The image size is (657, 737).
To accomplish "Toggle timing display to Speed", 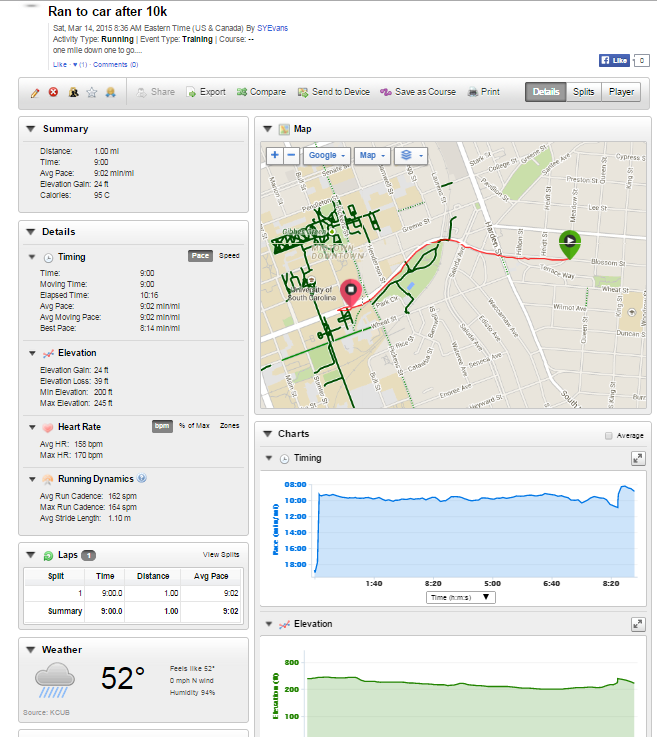I will [x=229, y=256].
